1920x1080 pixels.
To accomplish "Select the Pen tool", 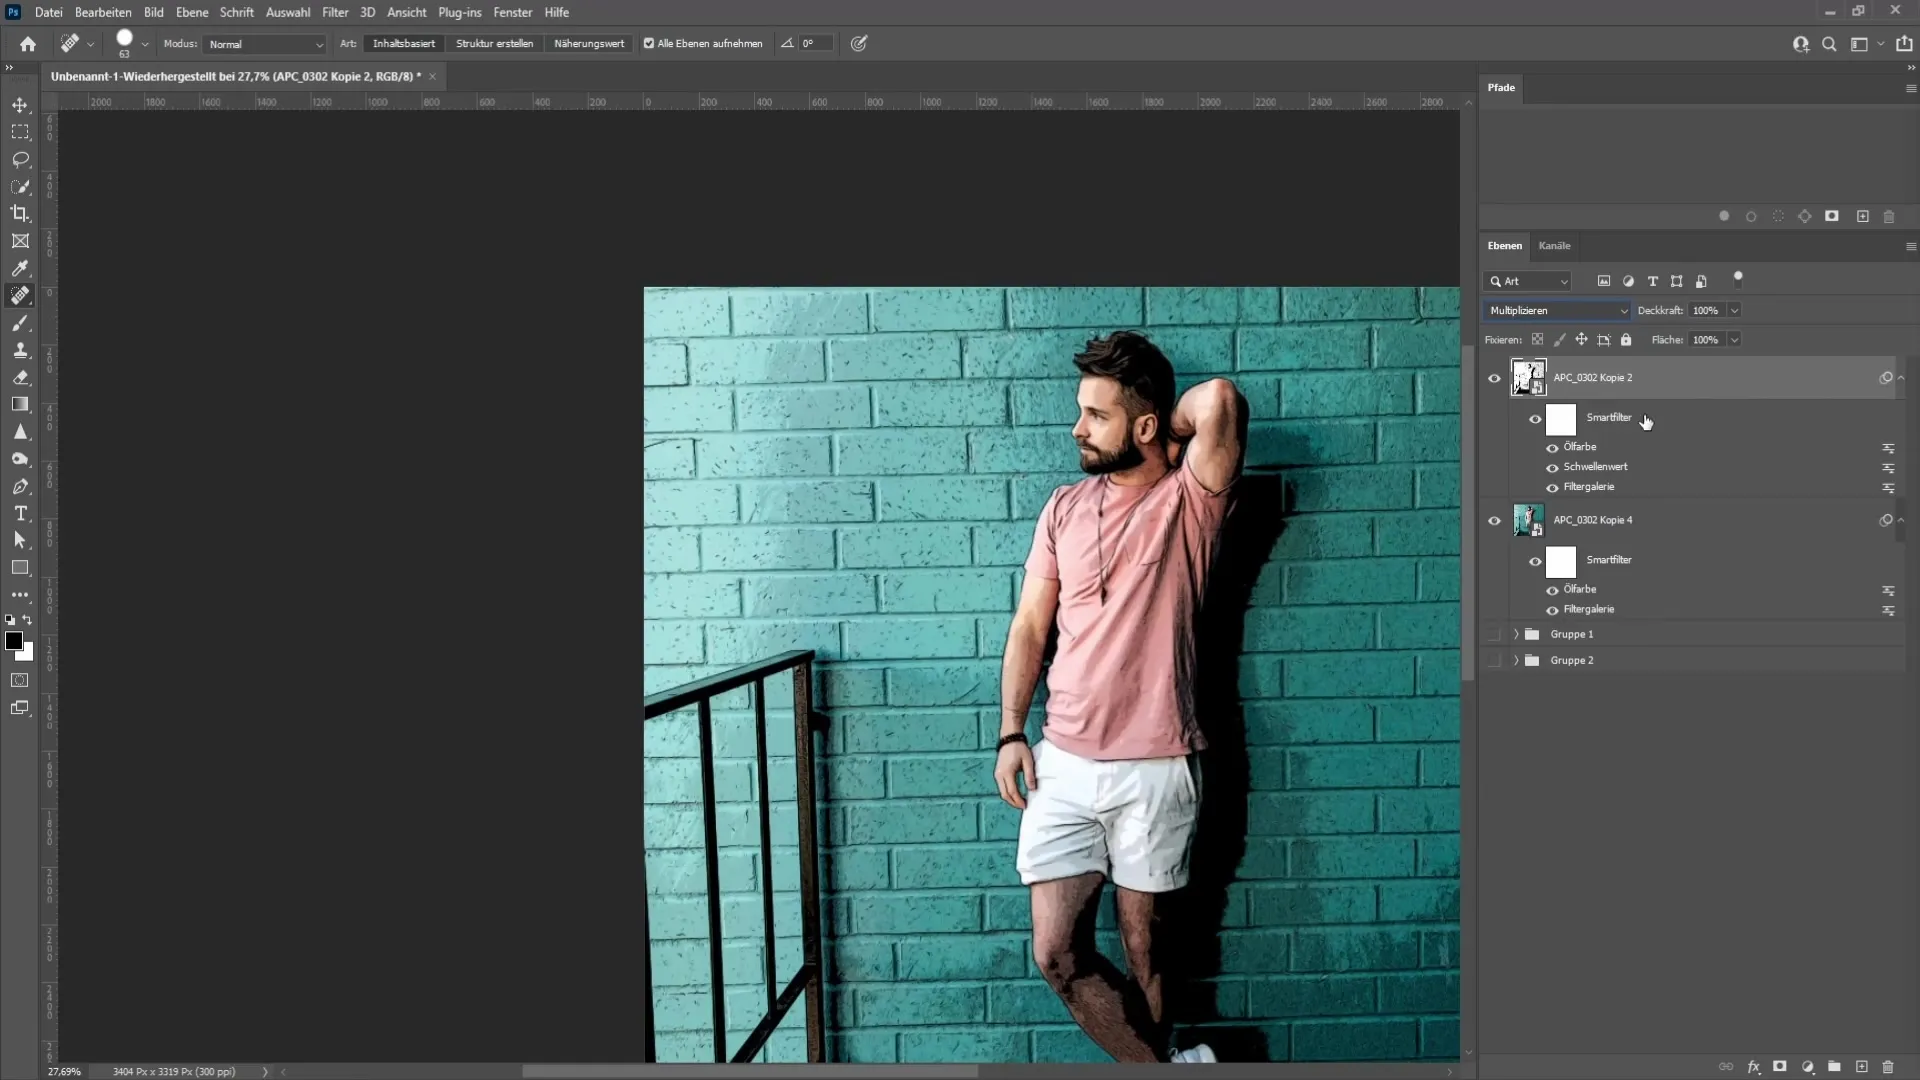I will point(20,486).
